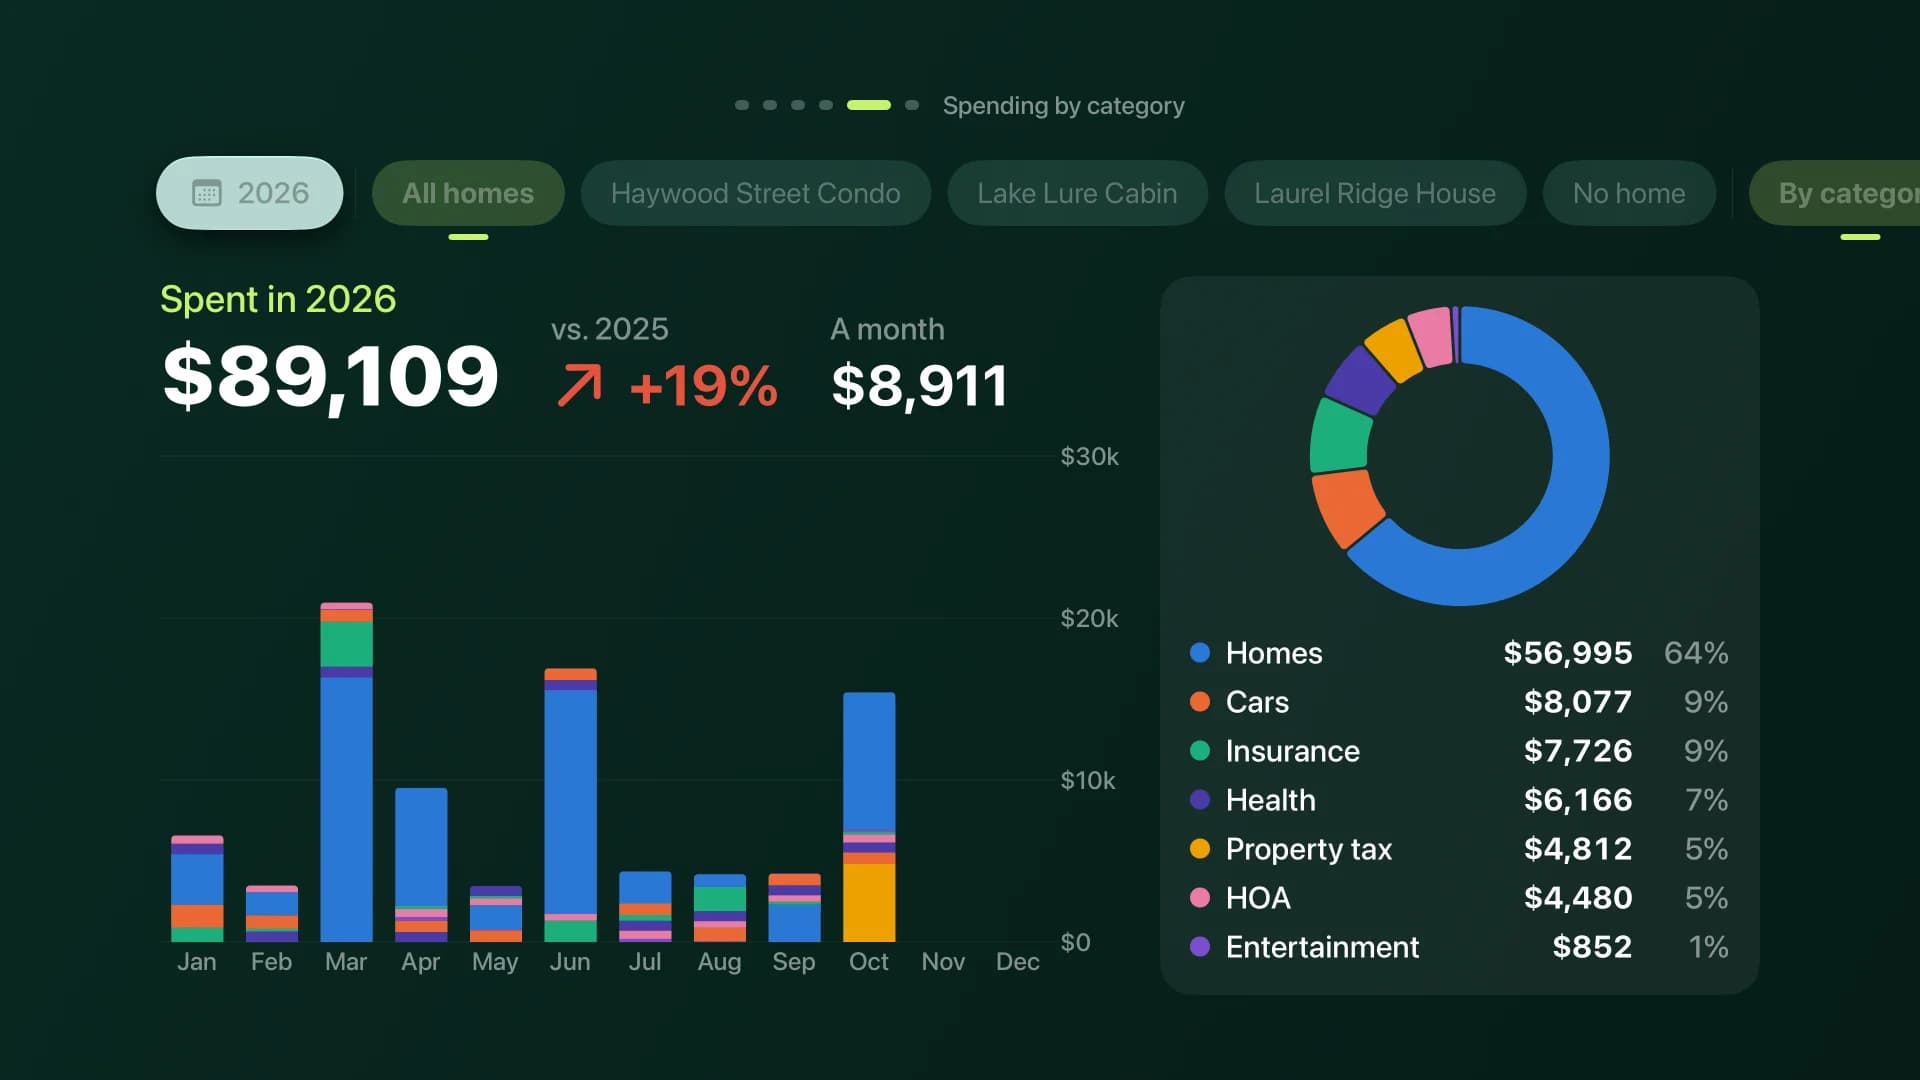Click the purple Entertainment legend dot

click(x=1200, y=947)
